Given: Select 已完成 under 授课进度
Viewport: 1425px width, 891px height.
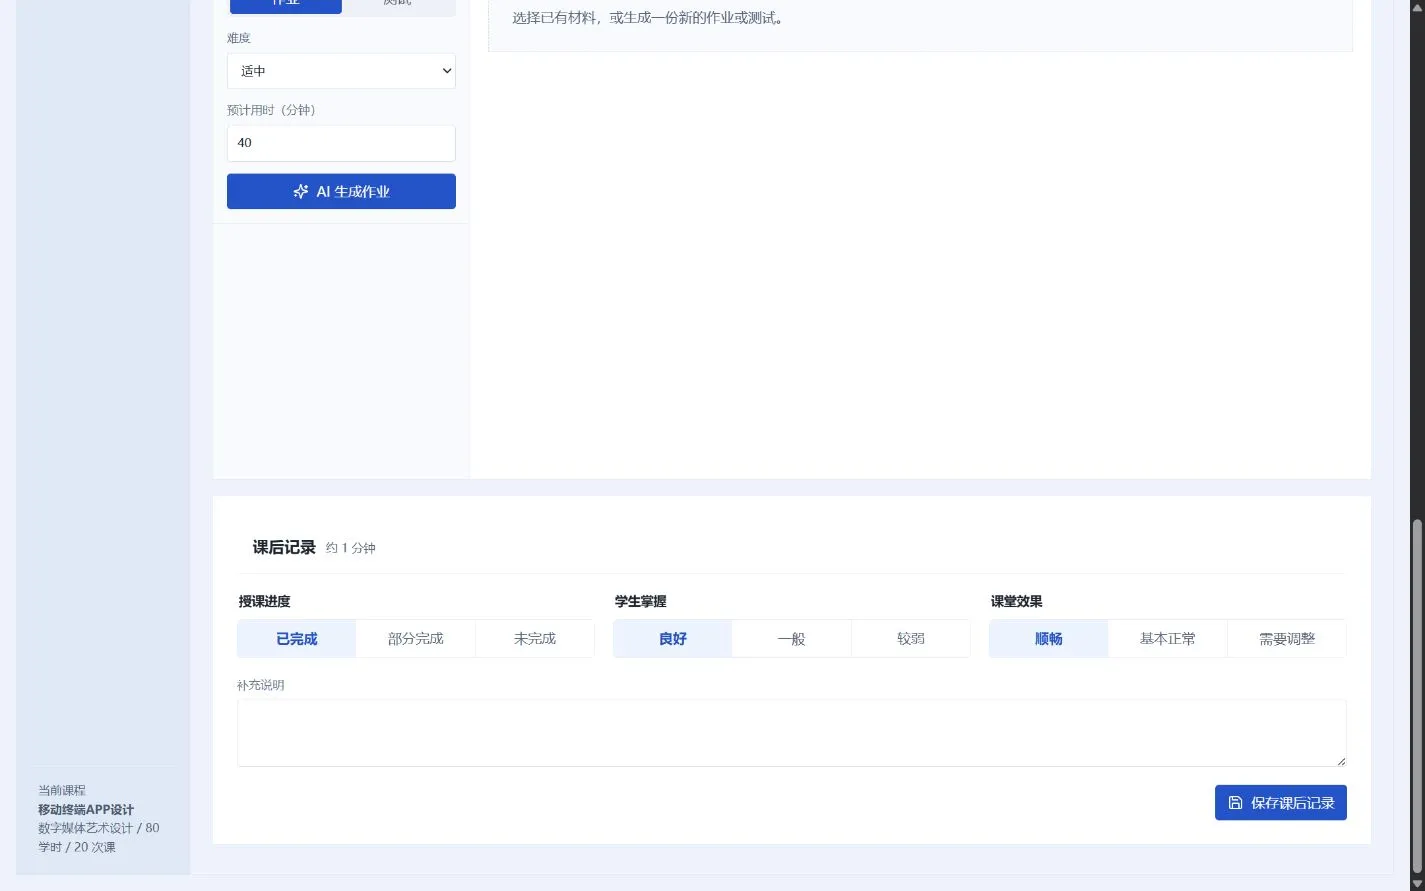Looking at the screenshot, I should pyautogui.click(x=296, y=639).
